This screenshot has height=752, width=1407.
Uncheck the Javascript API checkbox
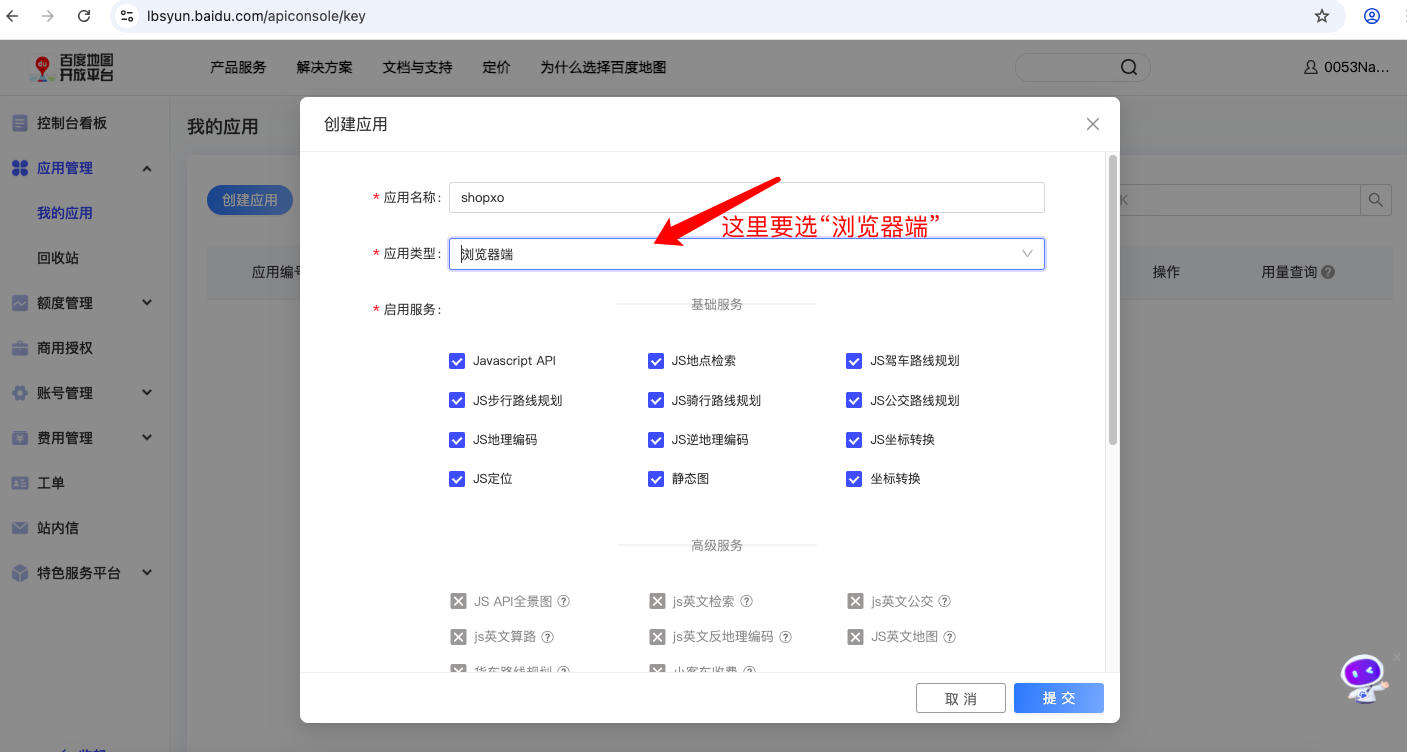click(x=457, y=361)
